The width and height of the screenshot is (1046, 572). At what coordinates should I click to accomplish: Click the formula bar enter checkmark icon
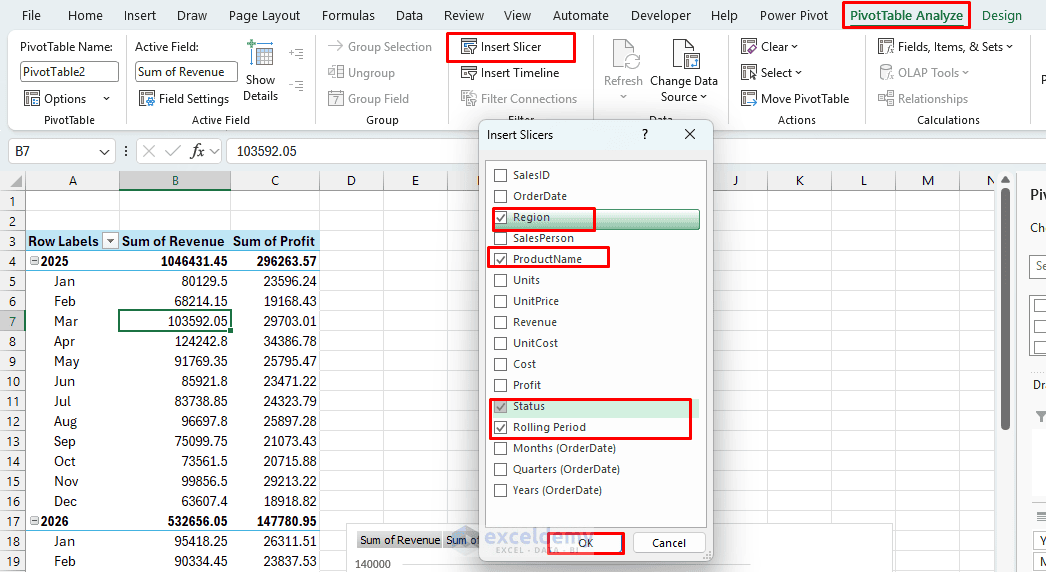click(x=173, y=152)
